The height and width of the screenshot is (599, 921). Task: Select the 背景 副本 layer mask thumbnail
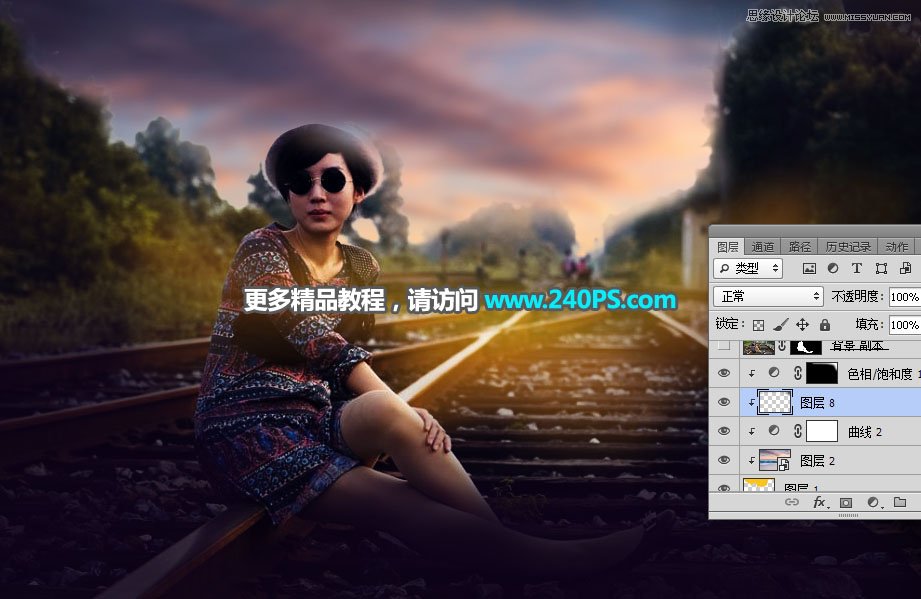pyautogui.click(x=806, y=347)
